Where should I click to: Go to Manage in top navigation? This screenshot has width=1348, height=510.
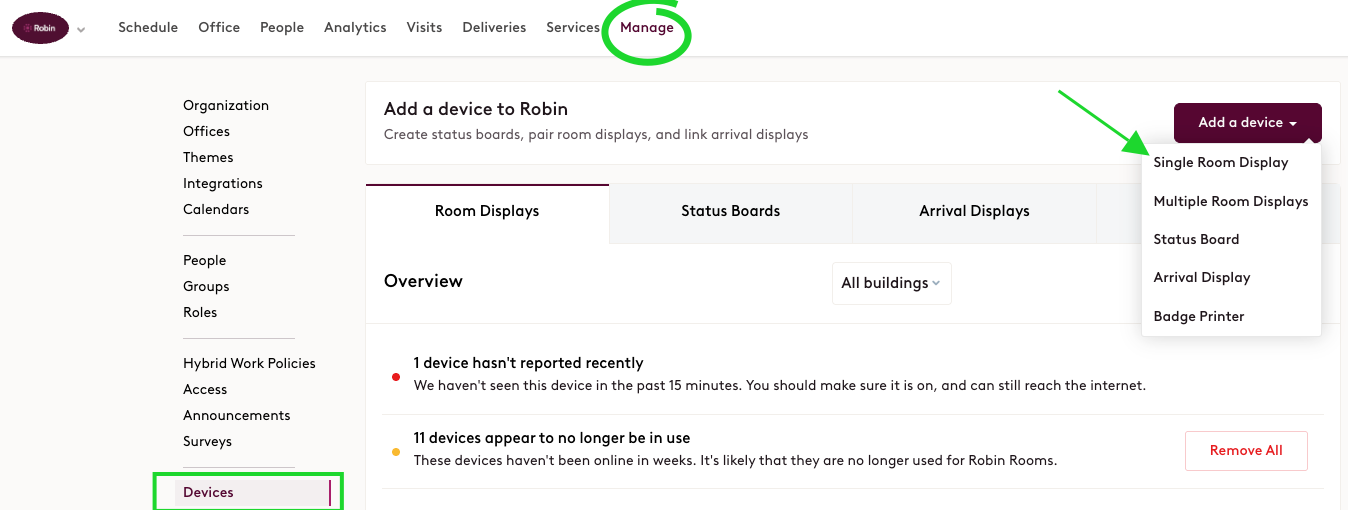point(647,27)
